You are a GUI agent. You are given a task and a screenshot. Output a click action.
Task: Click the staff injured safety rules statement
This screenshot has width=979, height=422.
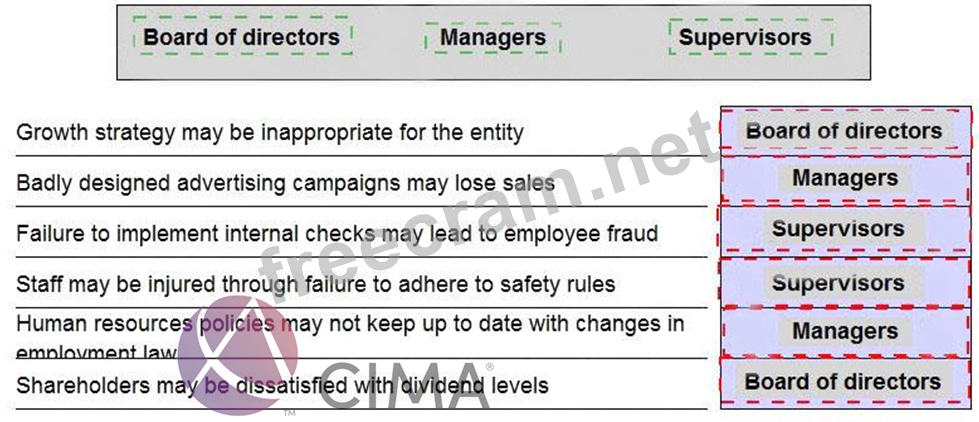[x=315, y=285]
